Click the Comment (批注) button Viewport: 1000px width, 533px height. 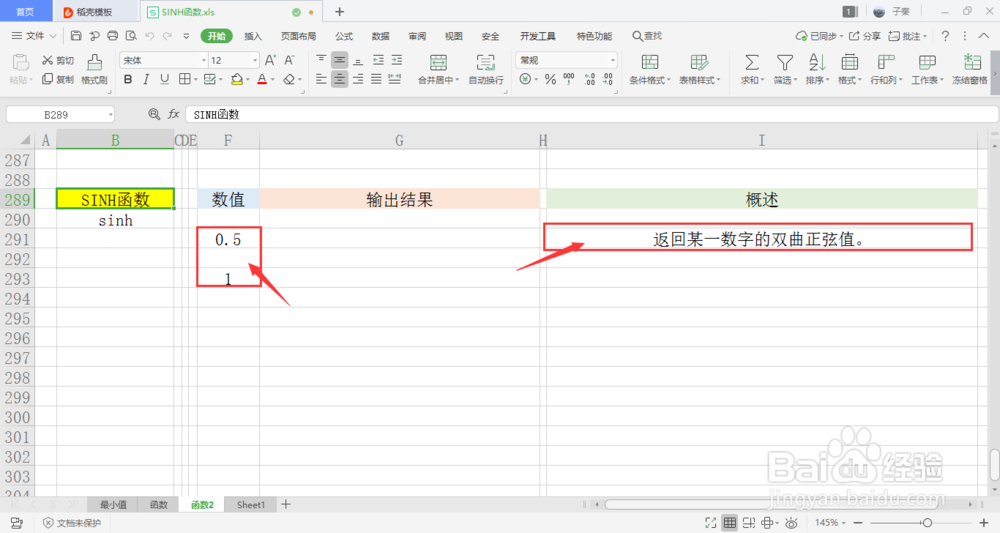pos(908,36)
